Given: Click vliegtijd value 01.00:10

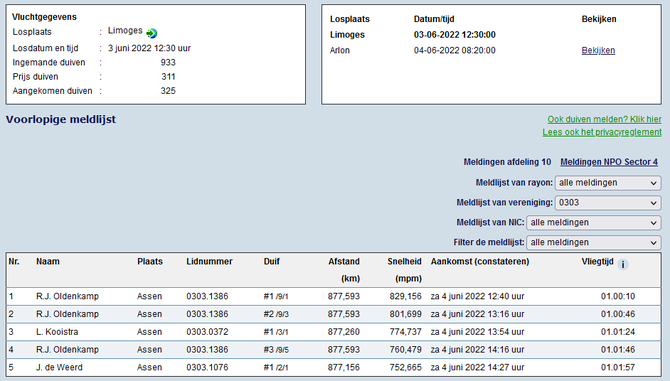Looking at the screenshot, I should pos(618,296).
